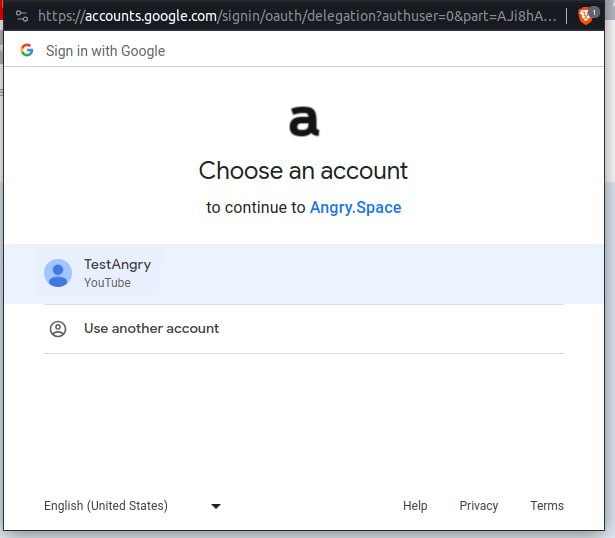
Task: Open the Help link
Action: click(x=415, y=506)
